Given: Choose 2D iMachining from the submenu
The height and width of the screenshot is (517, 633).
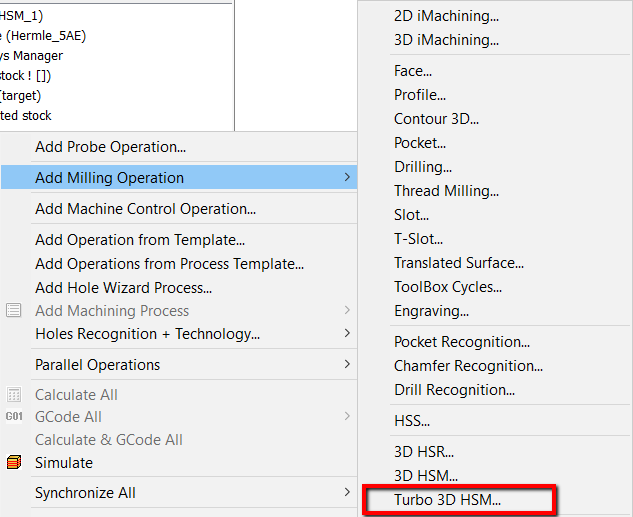Looking at the screenshot, I should [x=446, y=16].
